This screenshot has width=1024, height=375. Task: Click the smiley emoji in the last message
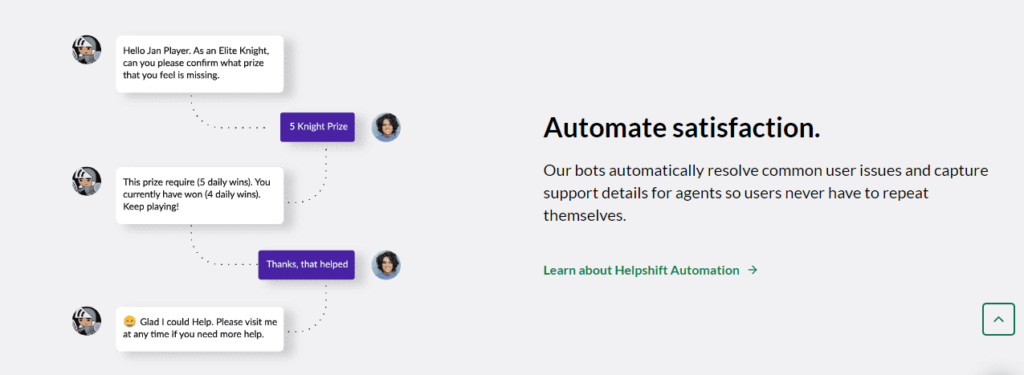point(129,321)
